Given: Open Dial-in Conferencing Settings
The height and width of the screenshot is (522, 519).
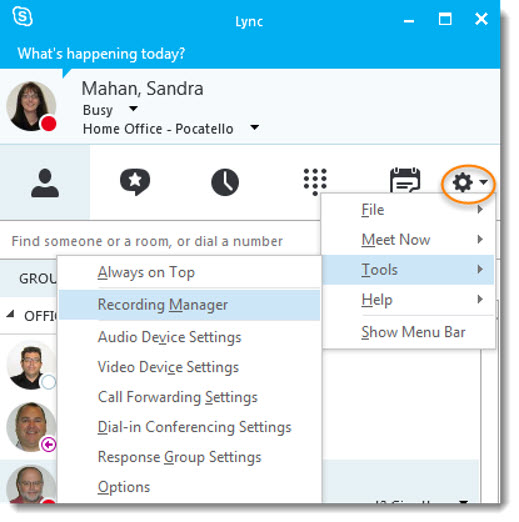Looking at the screenshot, I should click(189, 427).
